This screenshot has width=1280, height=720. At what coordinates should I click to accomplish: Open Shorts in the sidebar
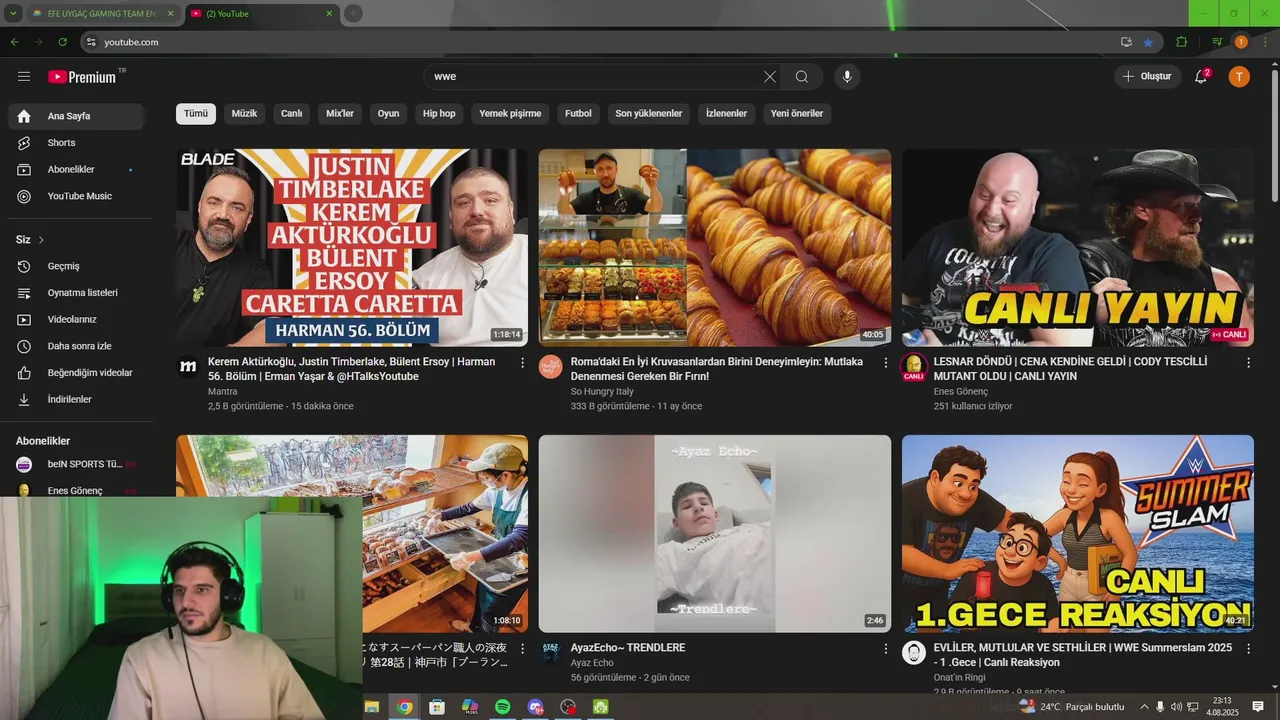[76, 143]
